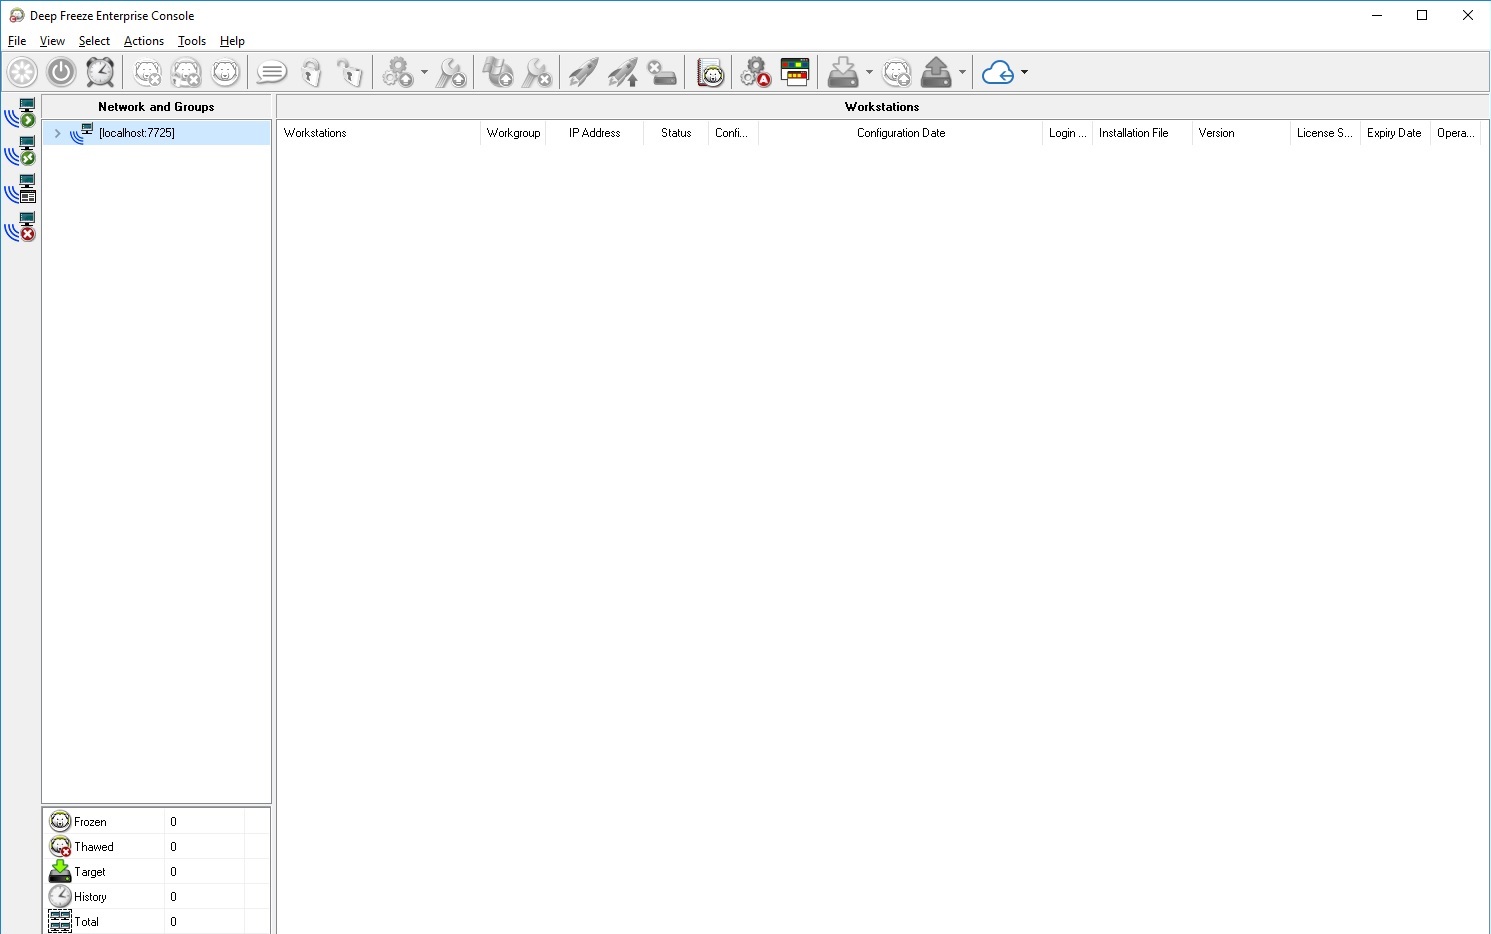Open the Select menu
This screenshot has width=1491, height=934.
94,41
